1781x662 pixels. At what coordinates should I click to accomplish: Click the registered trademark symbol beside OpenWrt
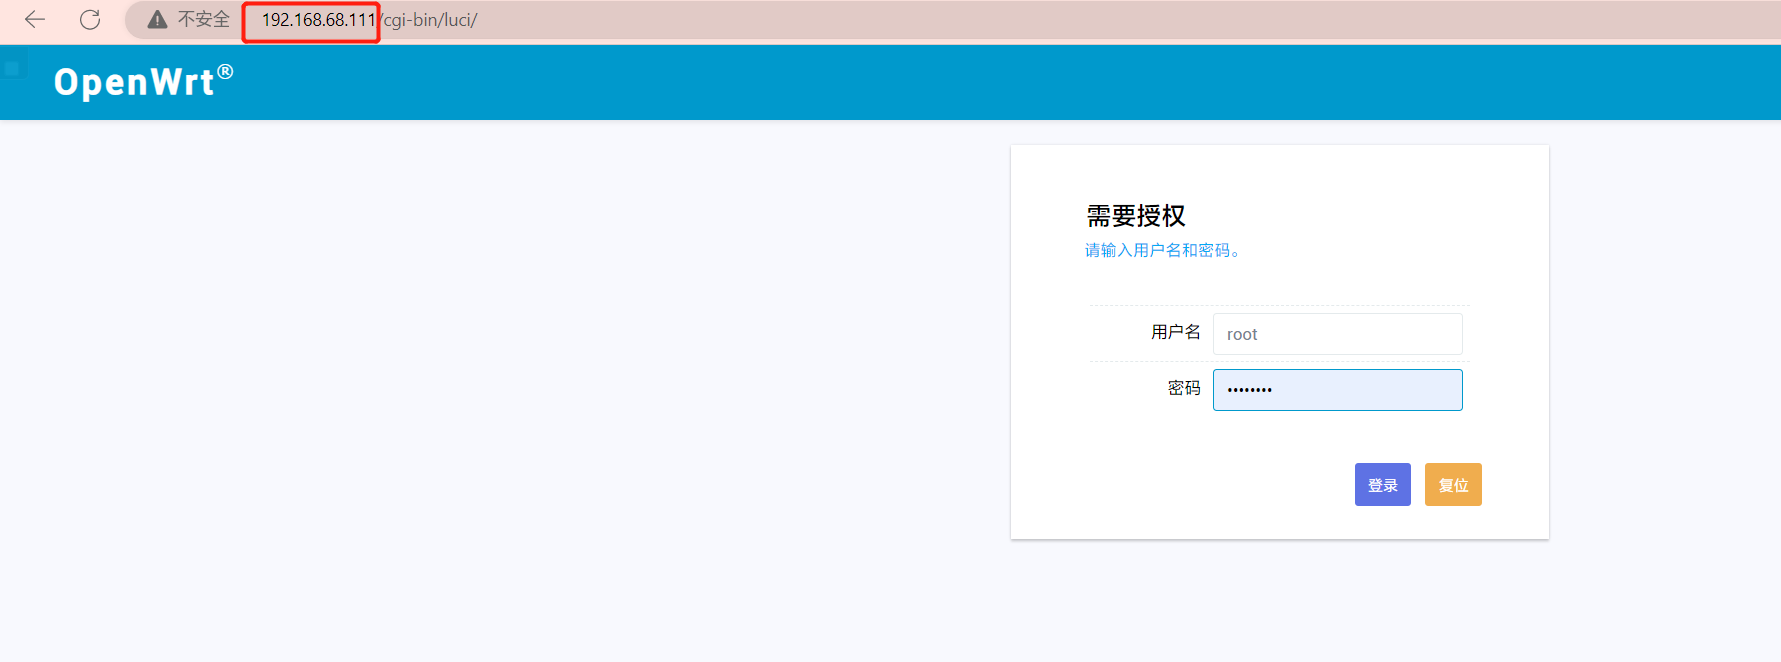(225, 72)
